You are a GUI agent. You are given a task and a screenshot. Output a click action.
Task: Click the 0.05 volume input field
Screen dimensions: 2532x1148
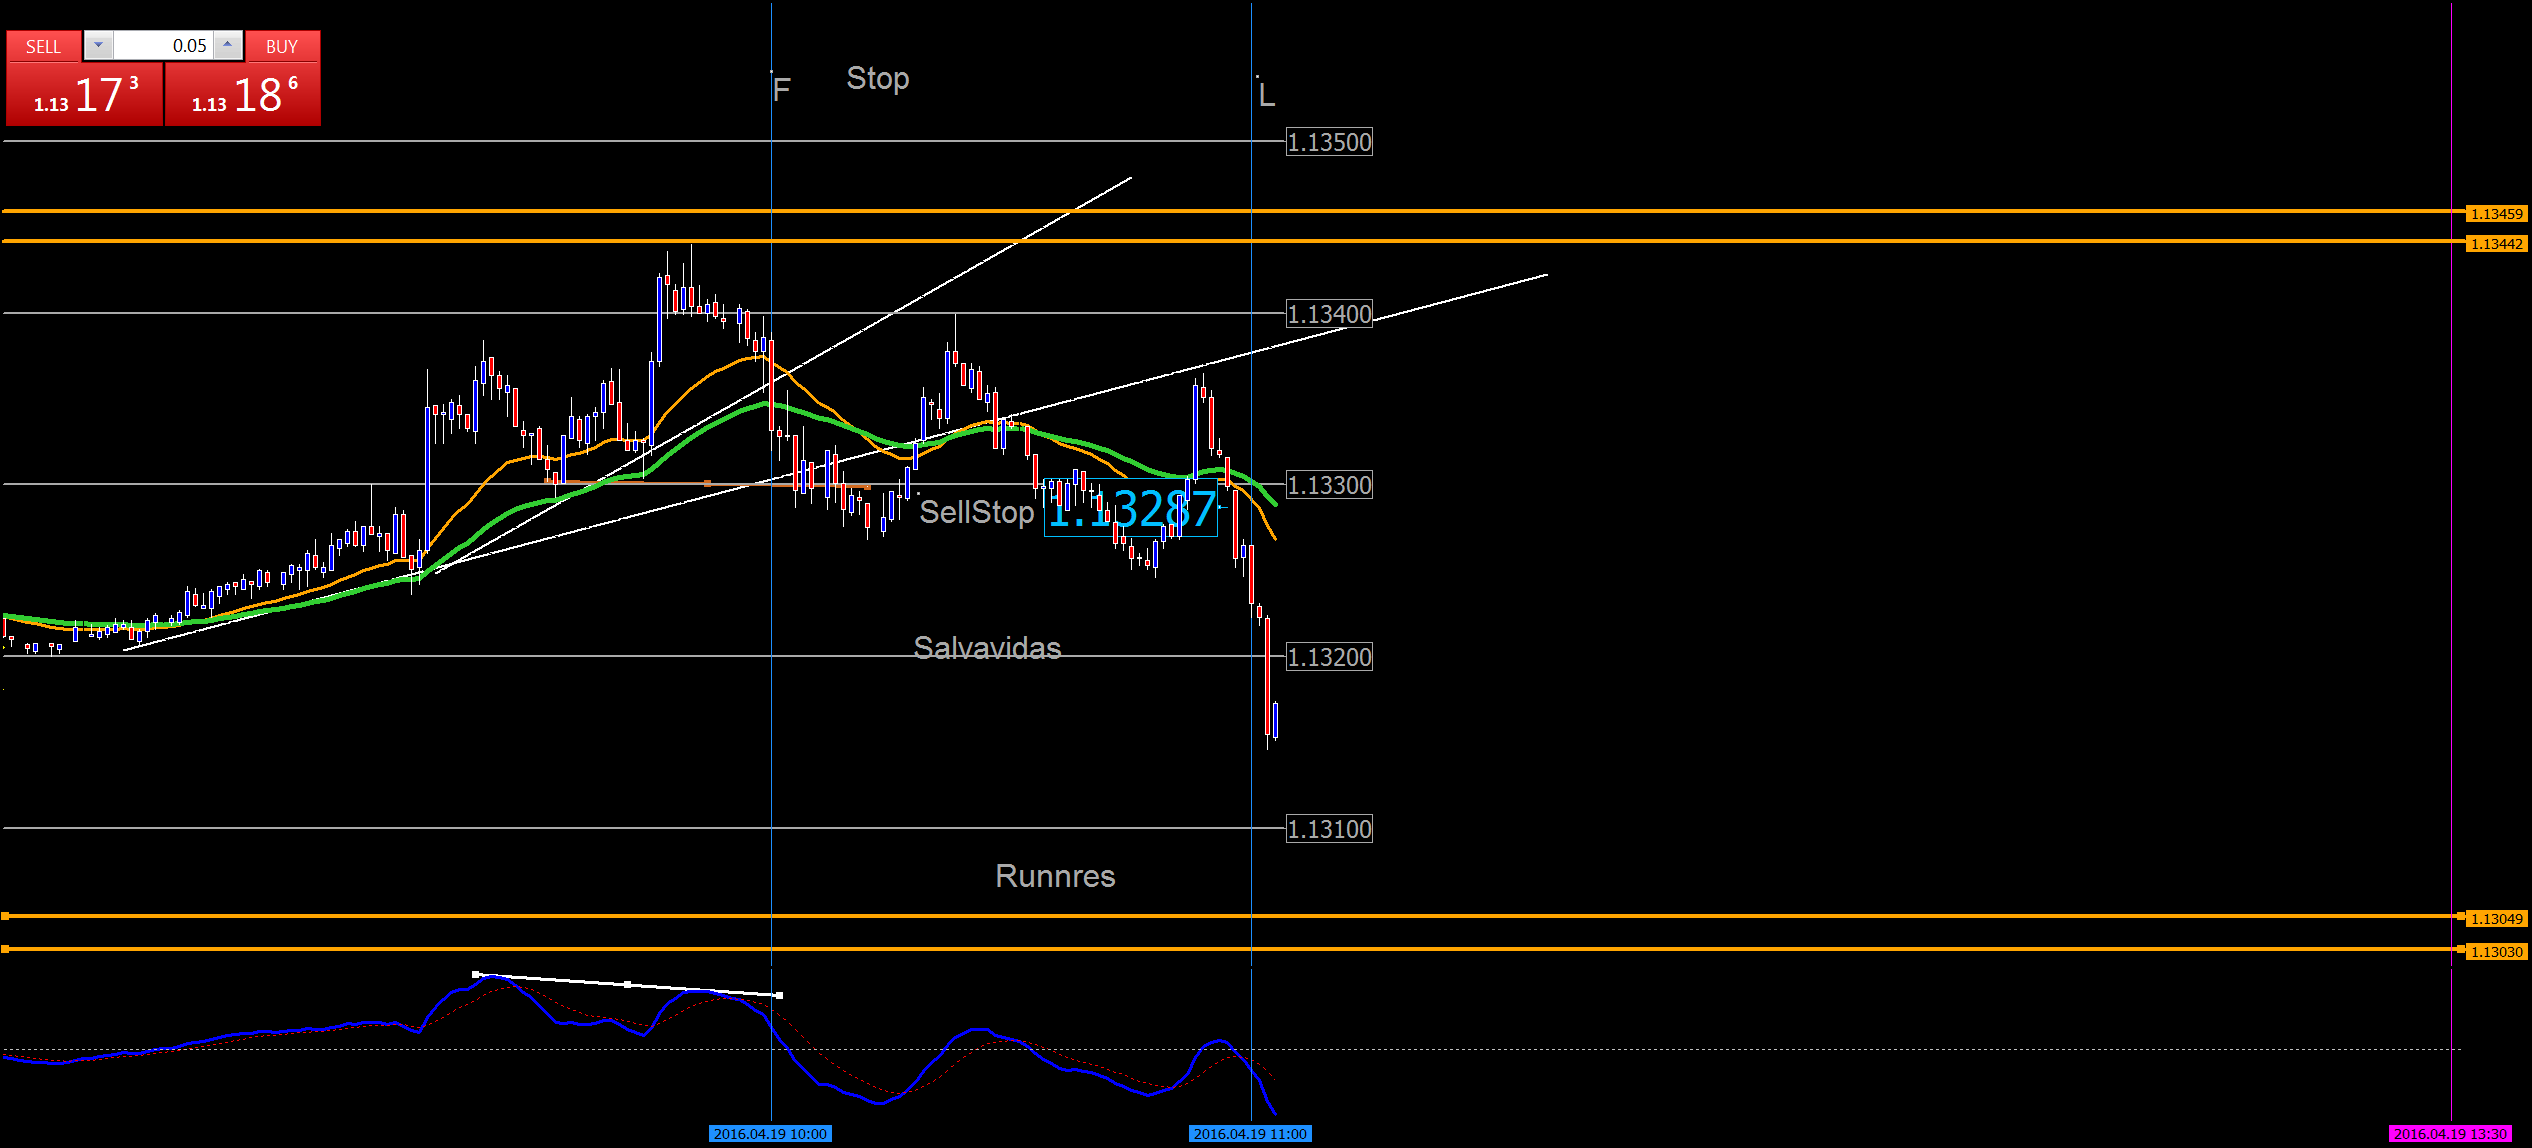tap(163, 46)
